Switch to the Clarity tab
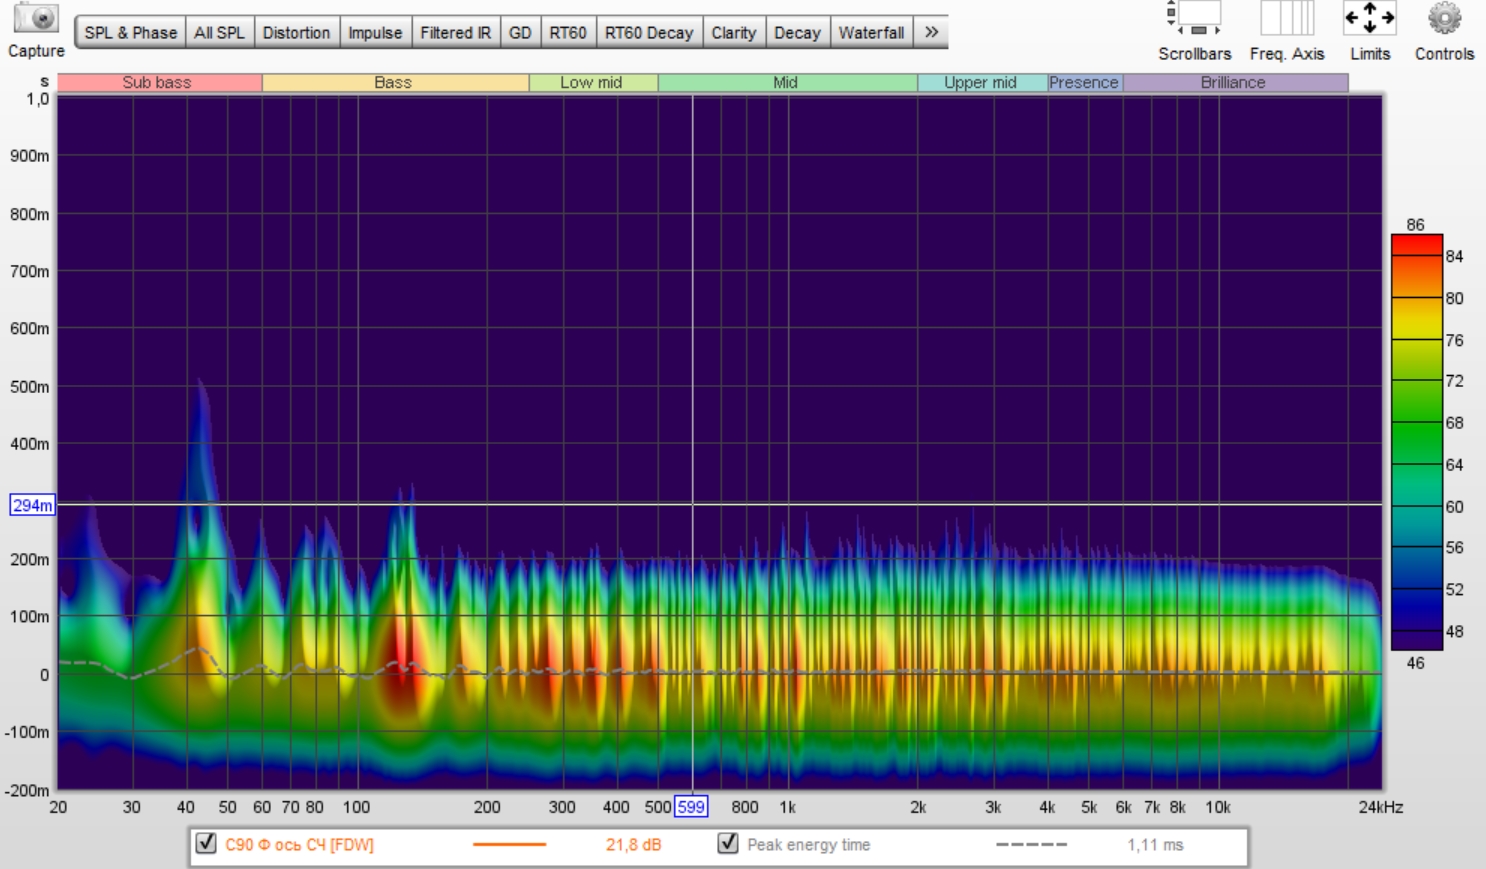This screenshot has height=869, width=1486. pyautogui.click(x=734, y=33)
